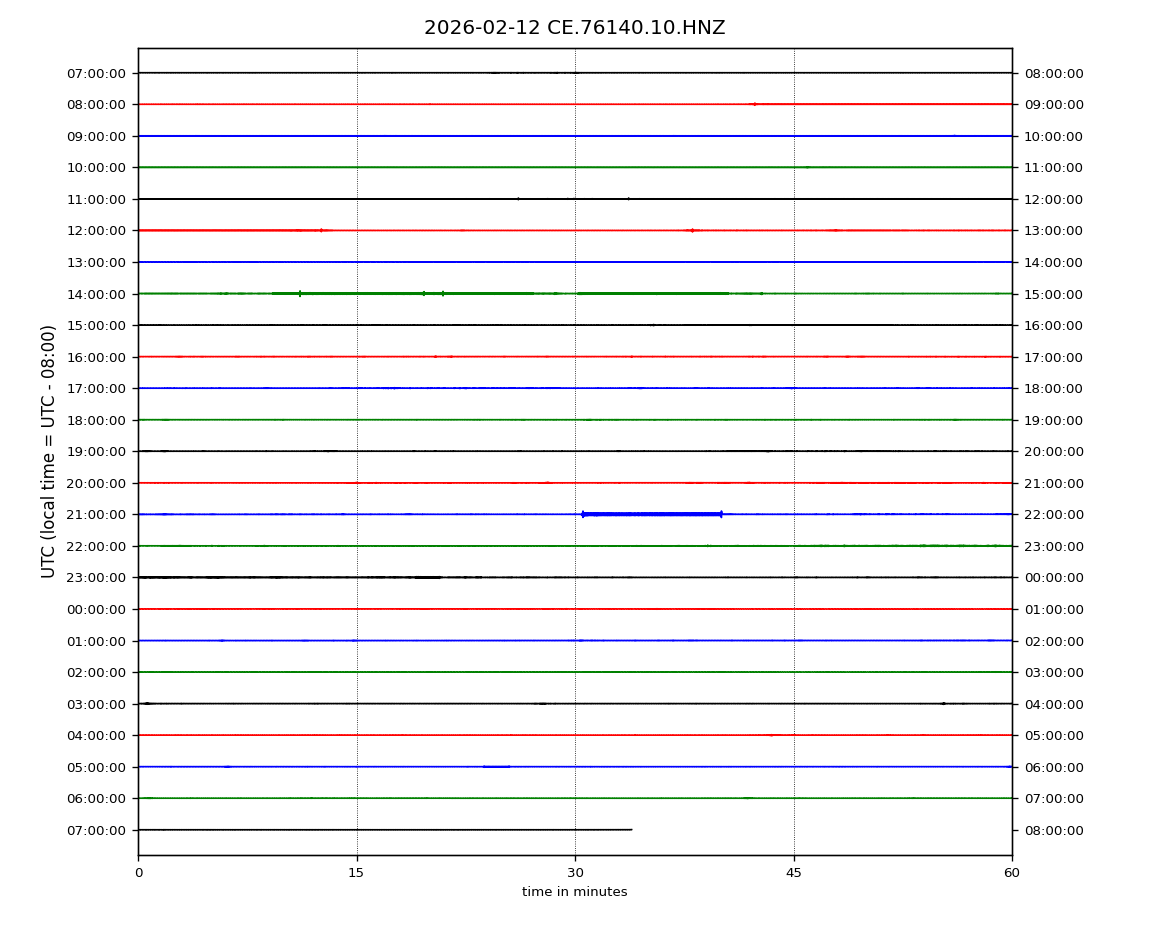Click the "time in minutes" x-axis label
Screen dimensions: 1150x950
[574, 892]
